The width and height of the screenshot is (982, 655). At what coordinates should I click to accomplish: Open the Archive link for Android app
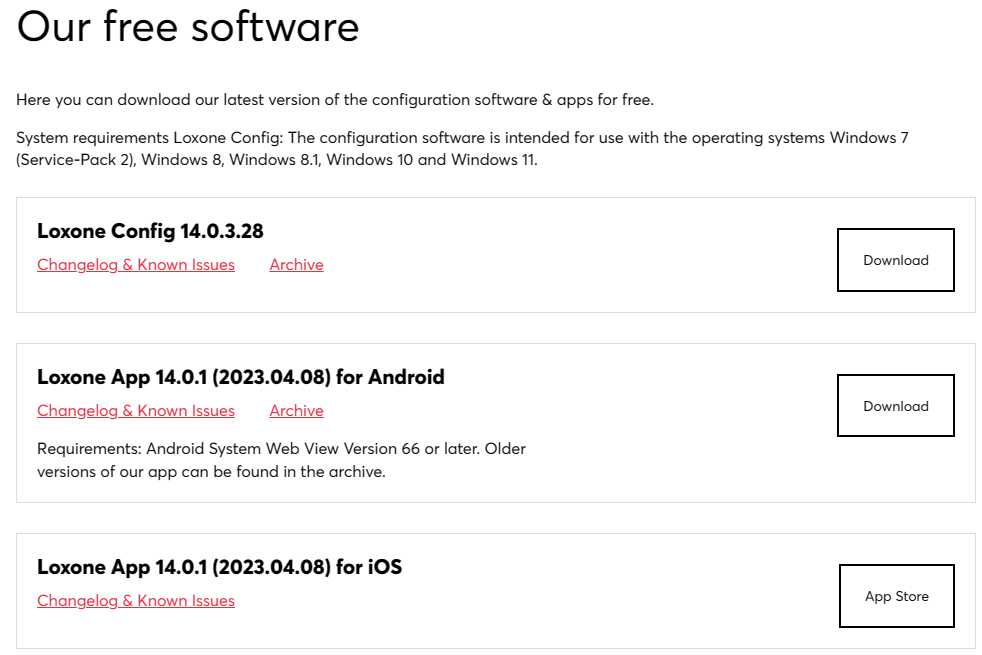pos(296,411)
